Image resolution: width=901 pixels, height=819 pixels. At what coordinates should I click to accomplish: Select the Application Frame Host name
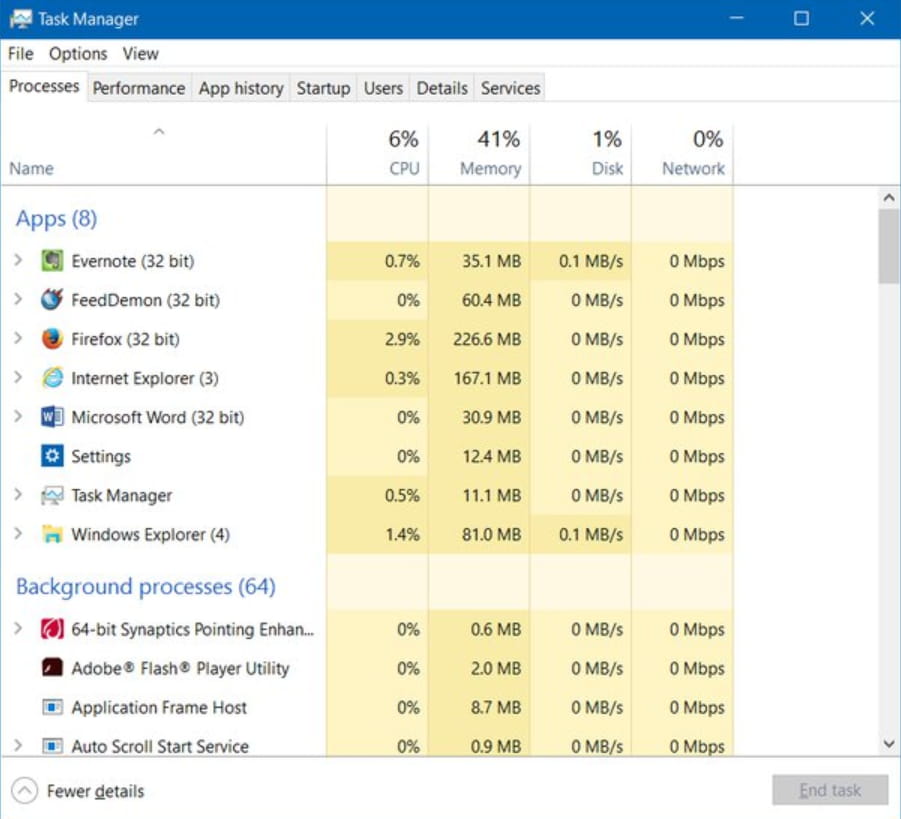(x=159, y=708)
